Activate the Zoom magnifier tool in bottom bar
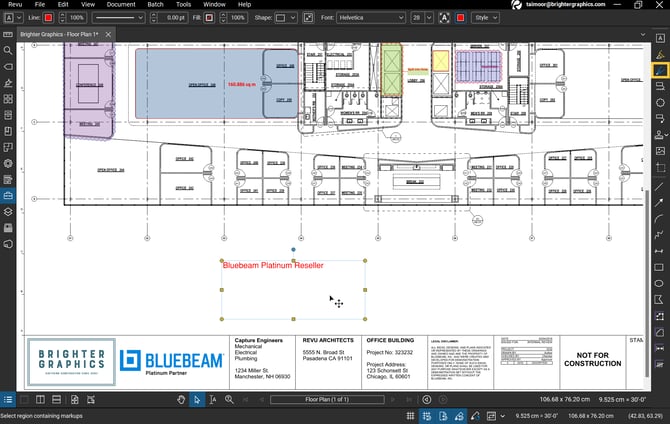This screenshot has height=424, width=670. pyautogui.click(x=229, y=400)
